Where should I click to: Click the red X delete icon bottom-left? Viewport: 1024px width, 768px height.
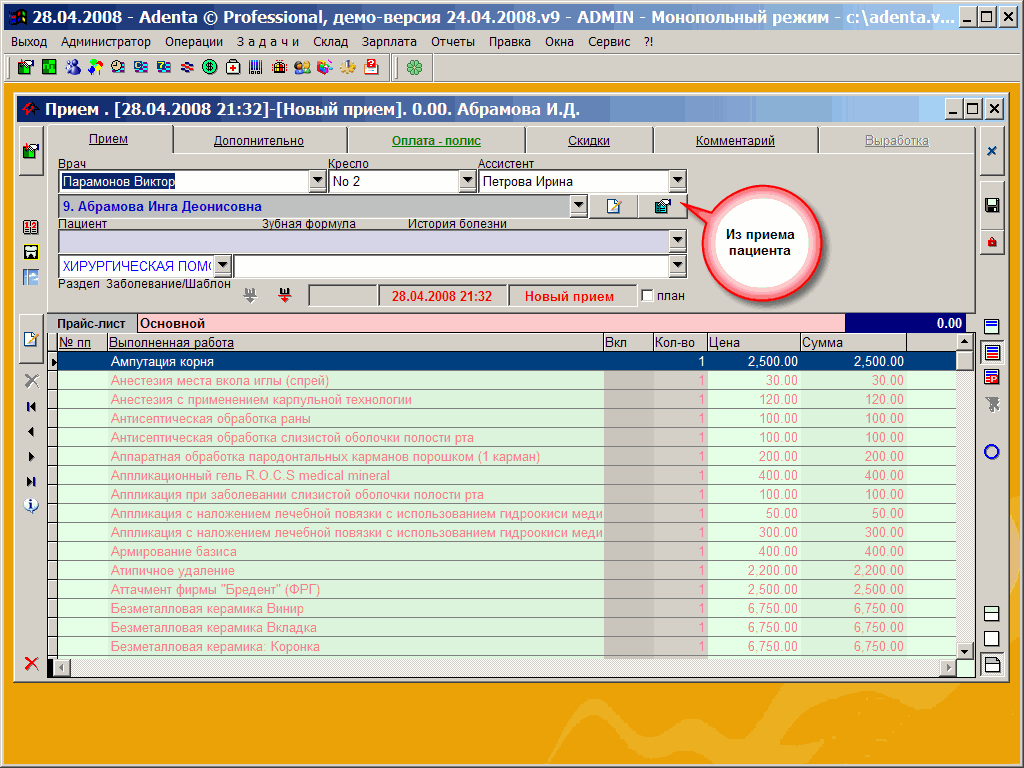coord(31,663)
